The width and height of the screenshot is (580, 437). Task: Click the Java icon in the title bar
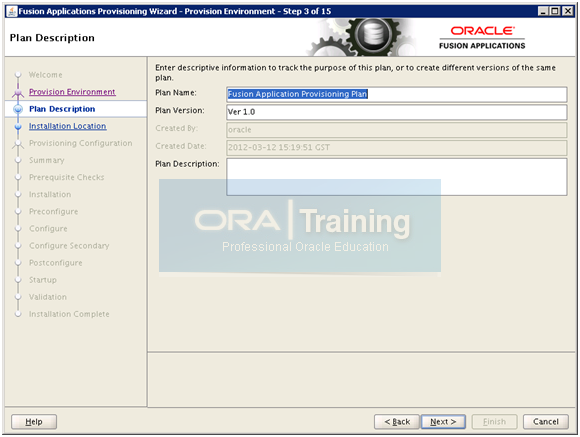tap(12, 11)
